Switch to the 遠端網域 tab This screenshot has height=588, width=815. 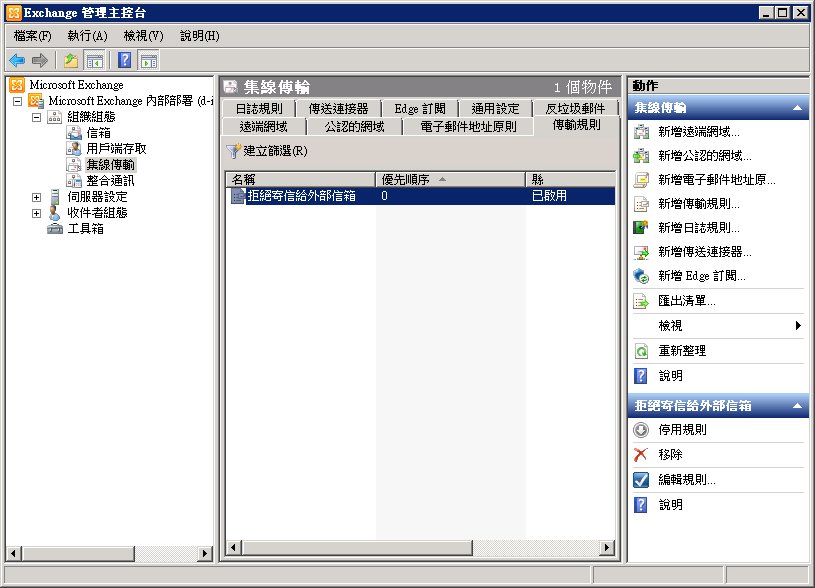(x=264, y=126)
